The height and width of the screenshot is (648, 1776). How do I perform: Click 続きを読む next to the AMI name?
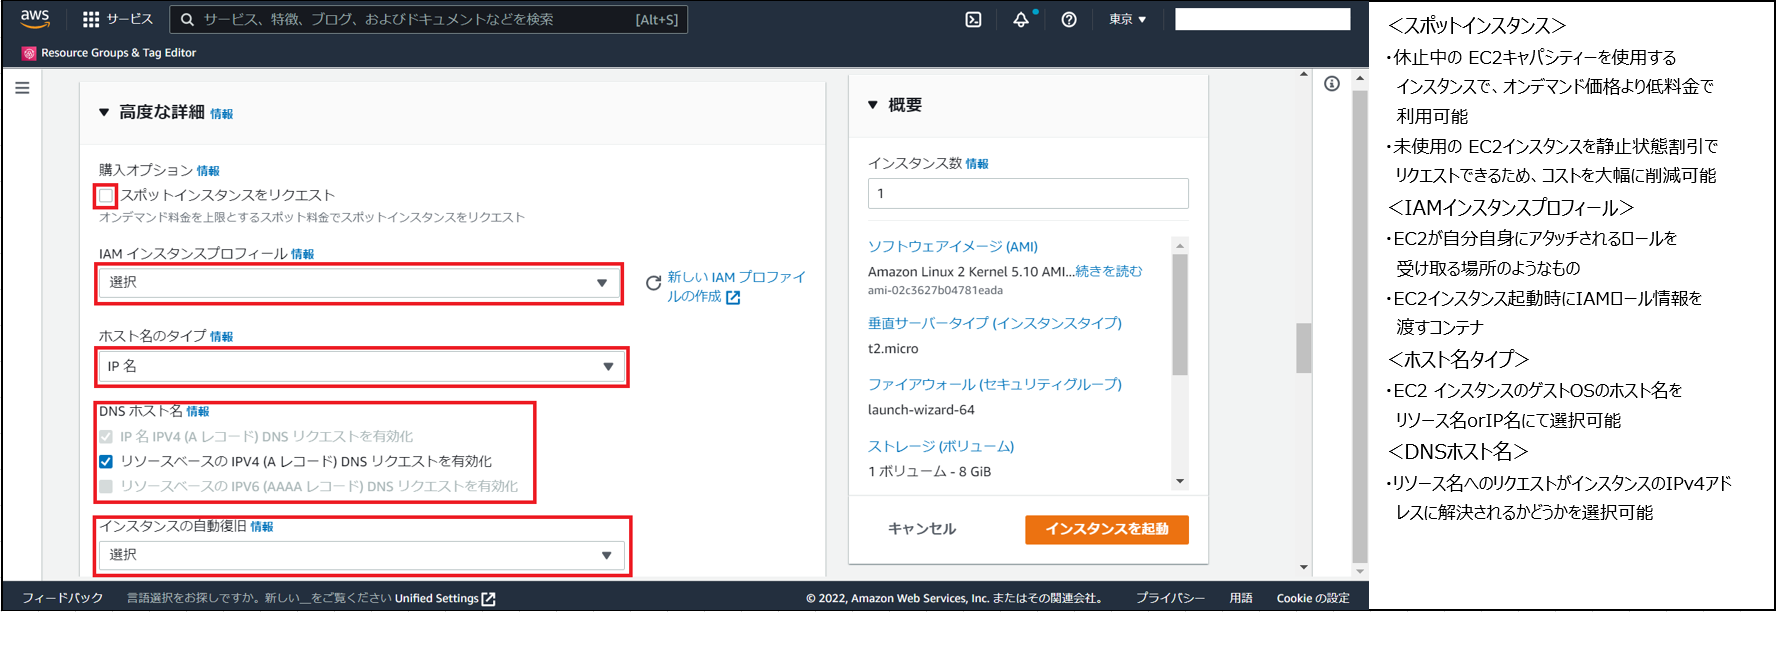[x=1109, y=271]
